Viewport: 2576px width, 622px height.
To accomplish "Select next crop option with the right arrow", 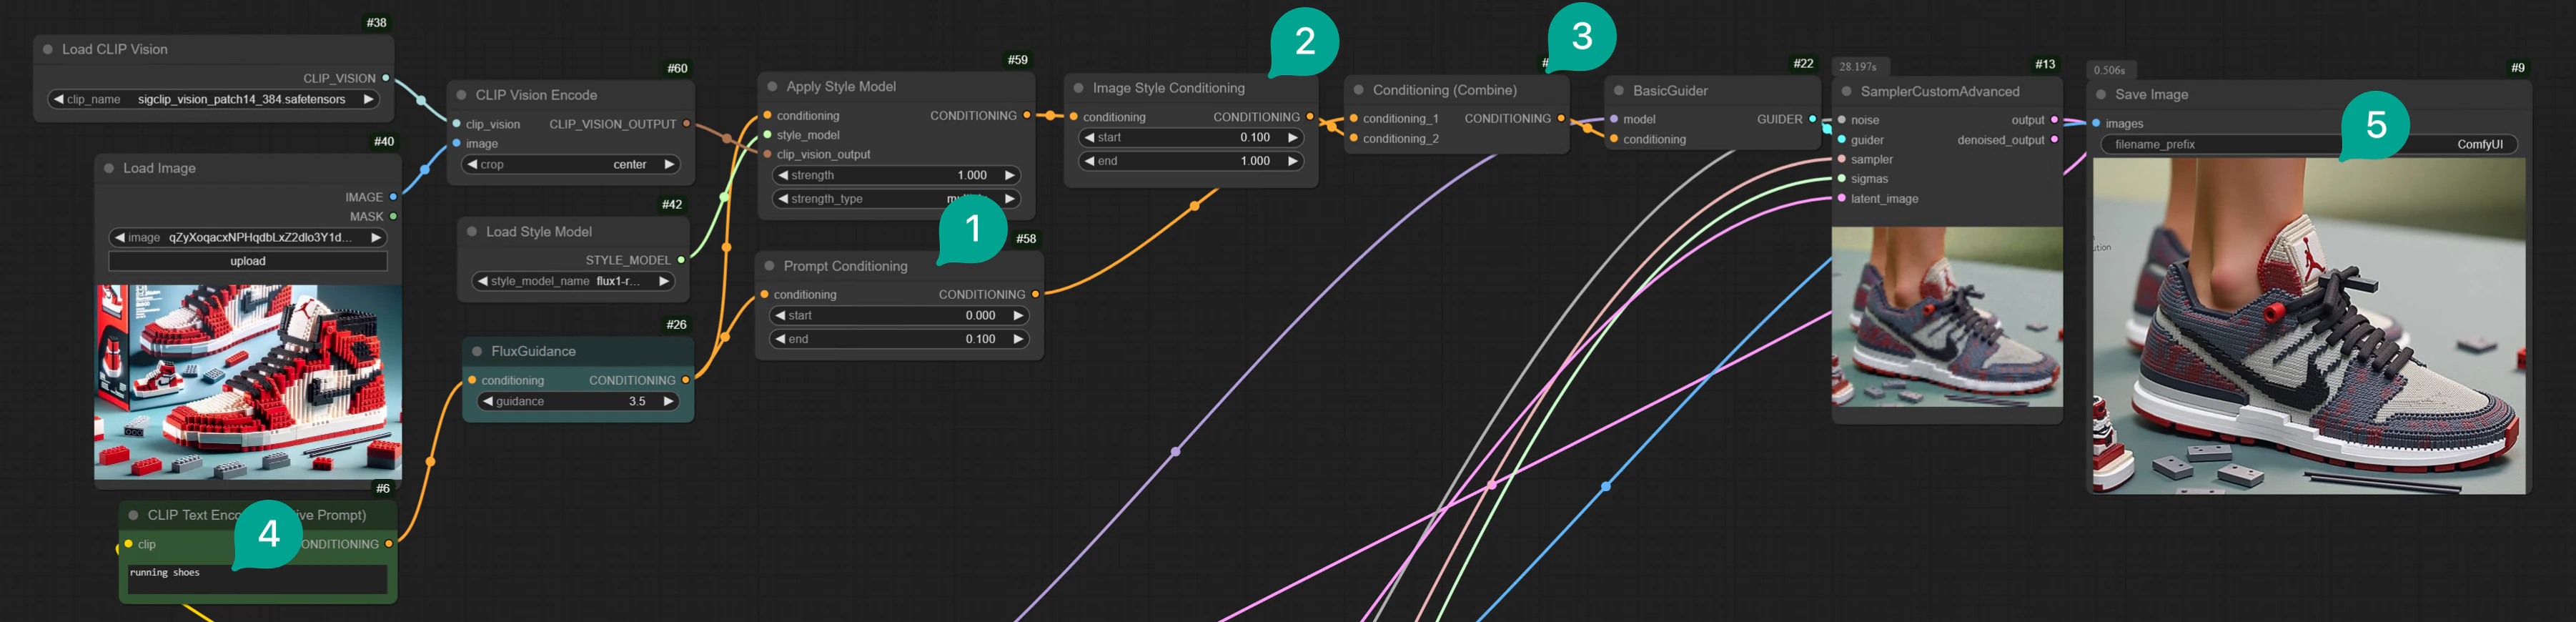I will point(669,164).
